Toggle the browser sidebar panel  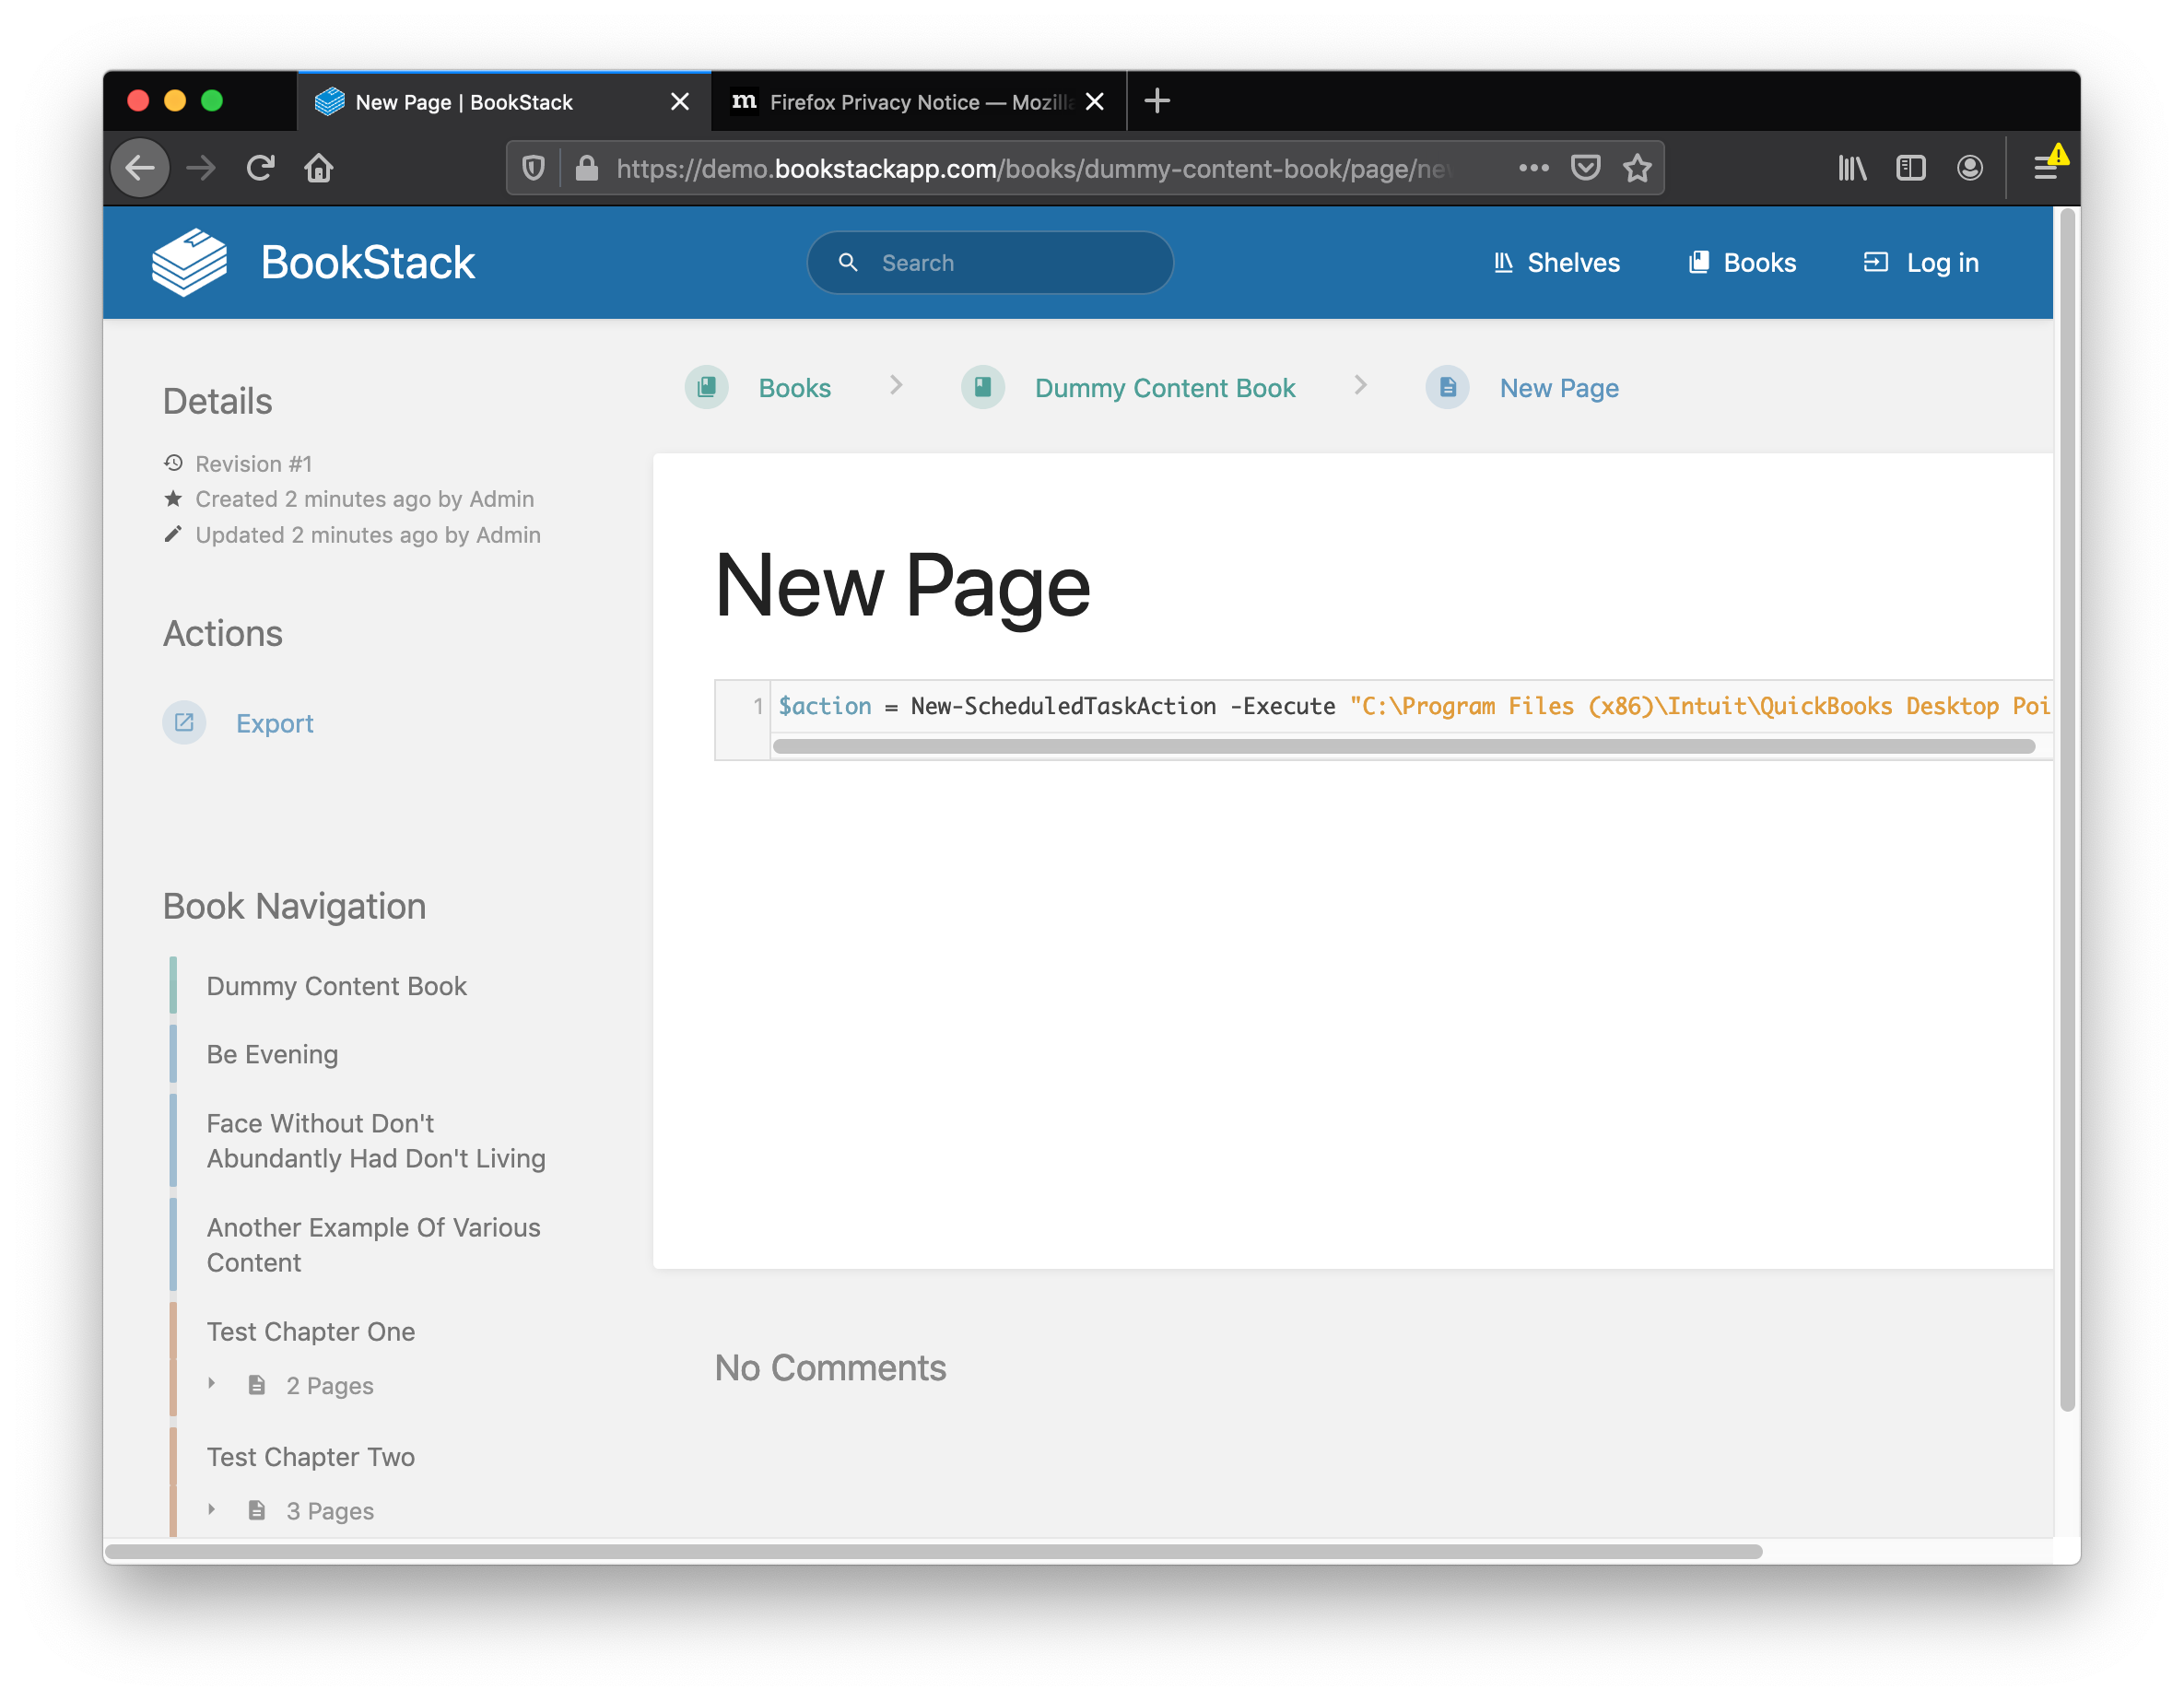pos(1910,167)
